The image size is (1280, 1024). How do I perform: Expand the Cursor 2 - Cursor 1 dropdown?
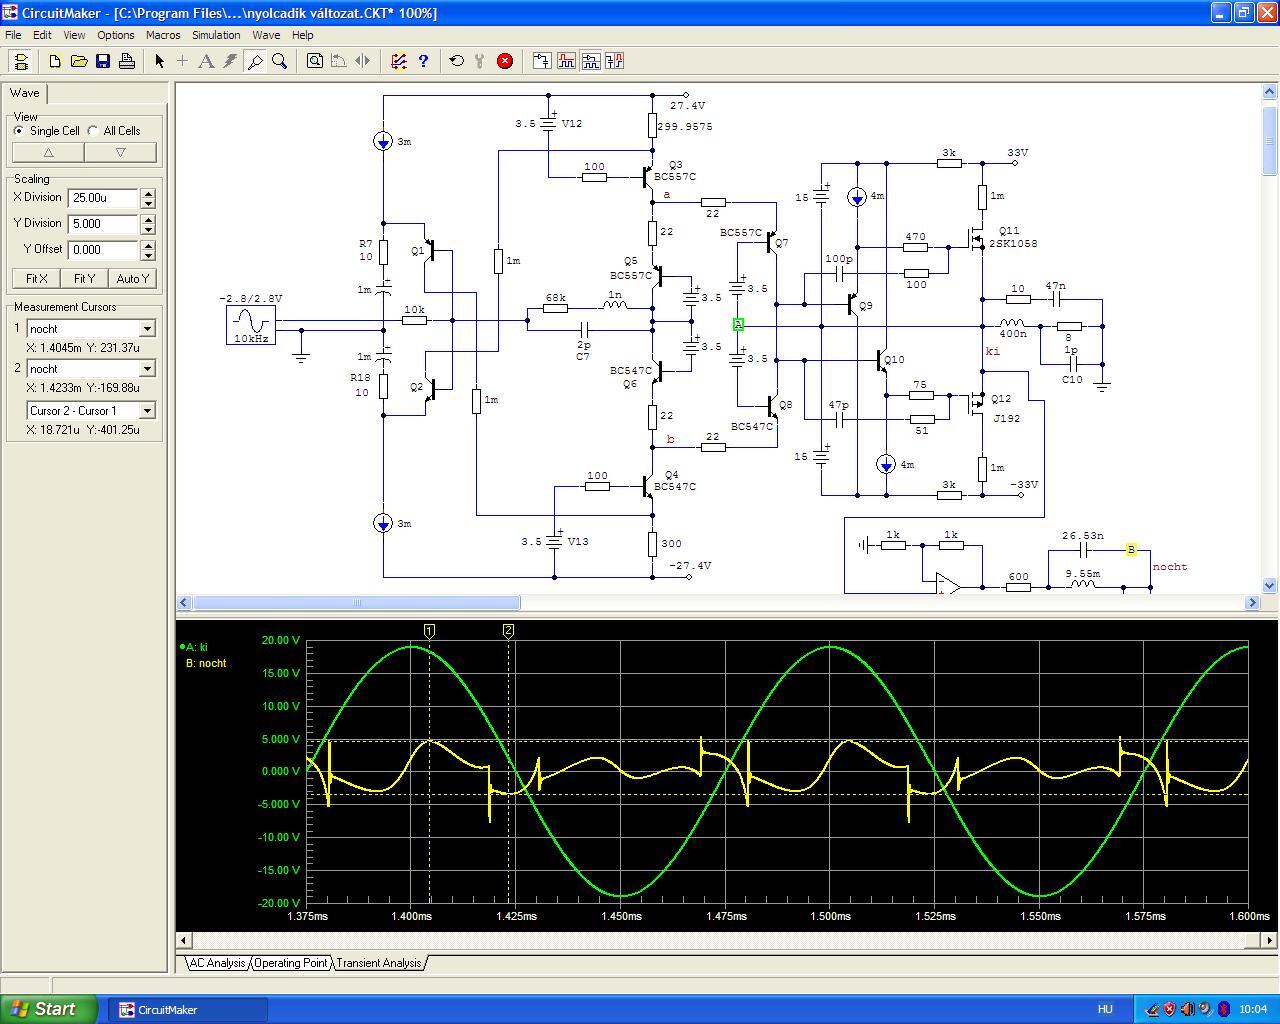click(147, 411)
